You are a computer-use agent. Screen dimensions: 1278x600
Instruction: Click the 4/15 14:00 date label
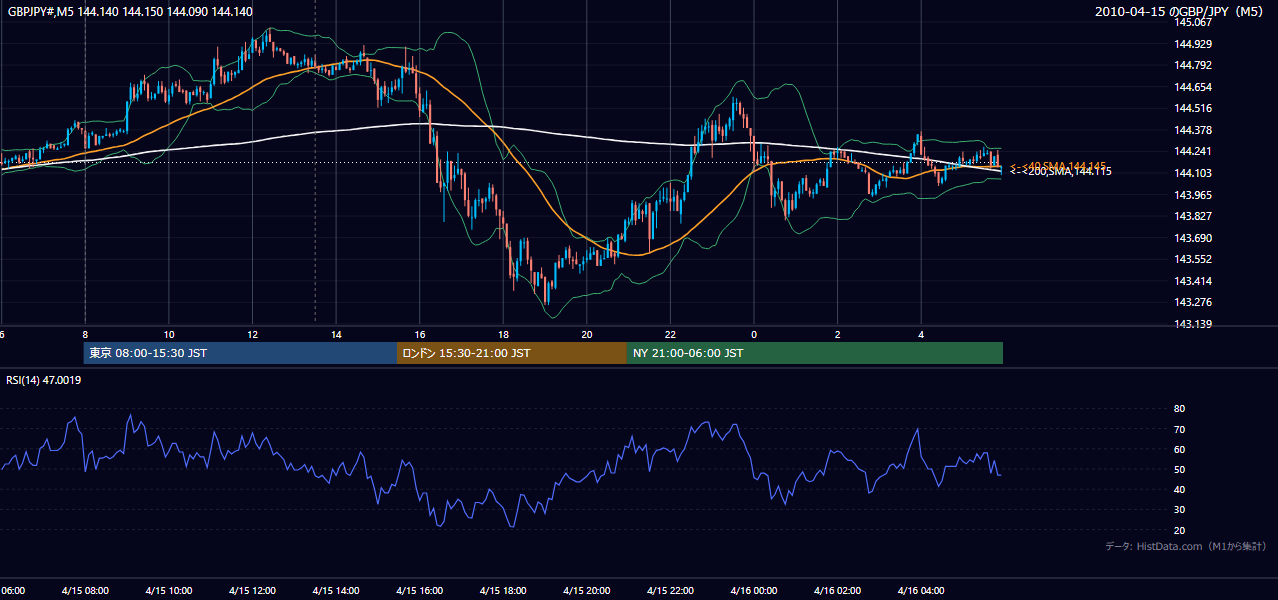336,590
